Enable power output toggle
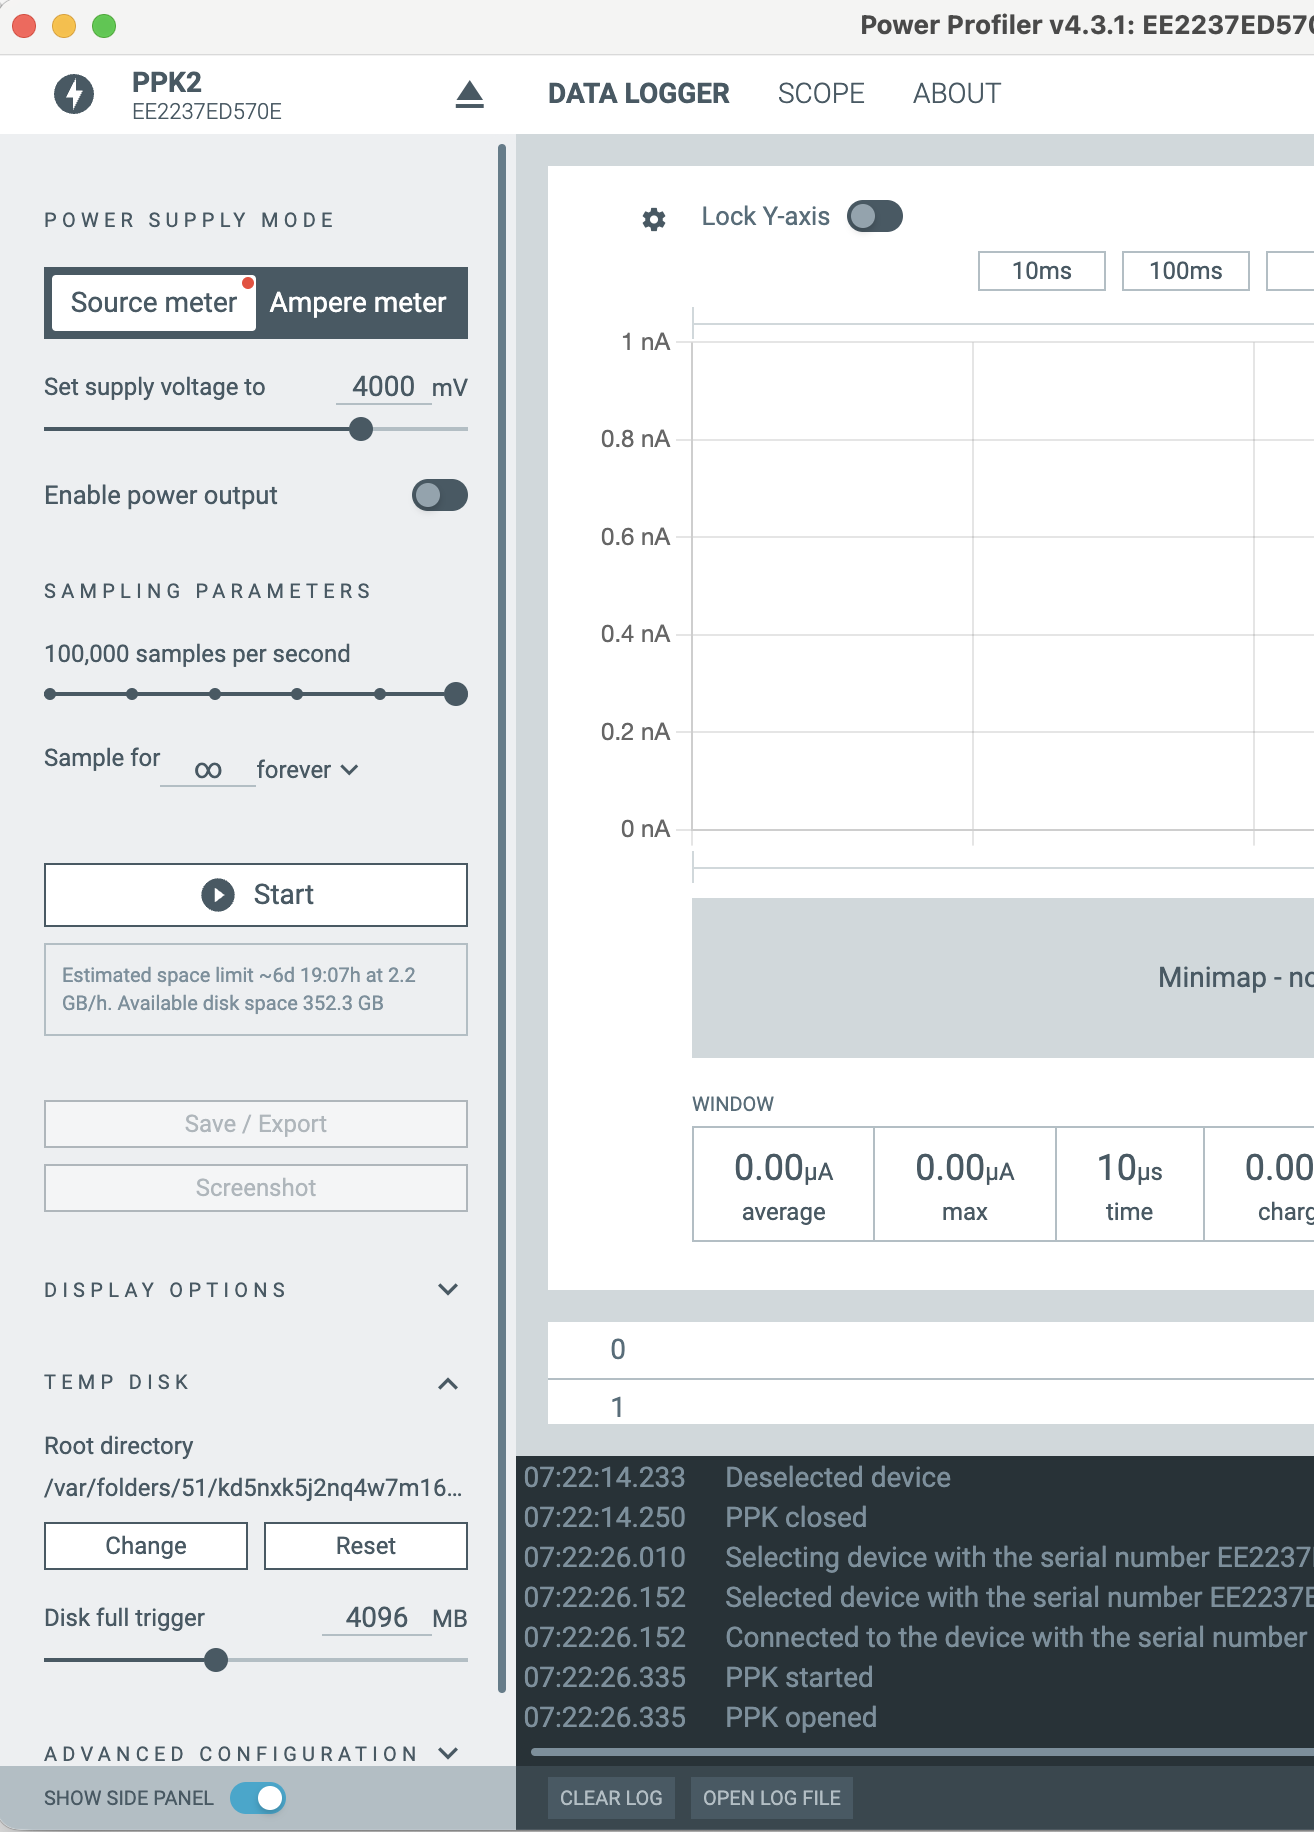This screenshot has height=1832, width=1314. pyautogui.click(x=440, y=495)
